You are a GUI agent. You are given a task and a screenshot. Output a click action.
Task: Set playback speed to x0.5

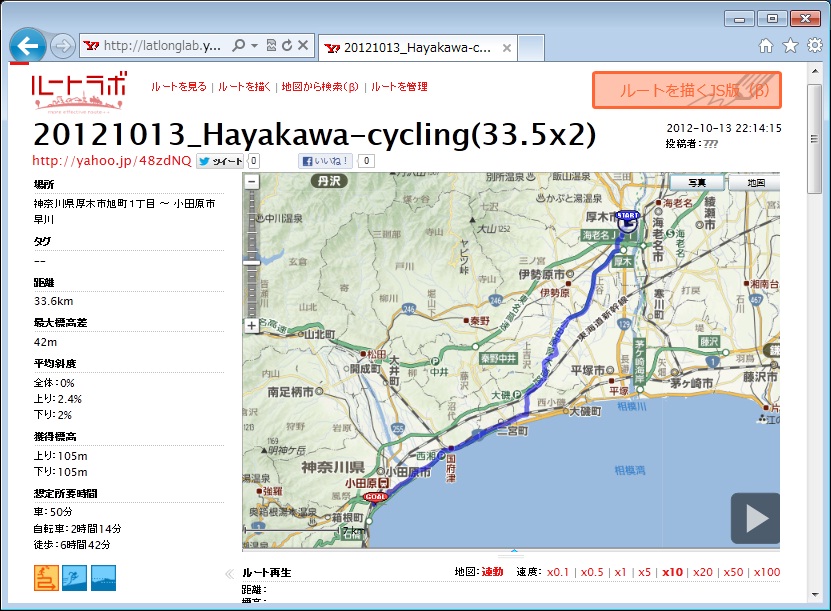pyautogui.click(x=592, y=572)
